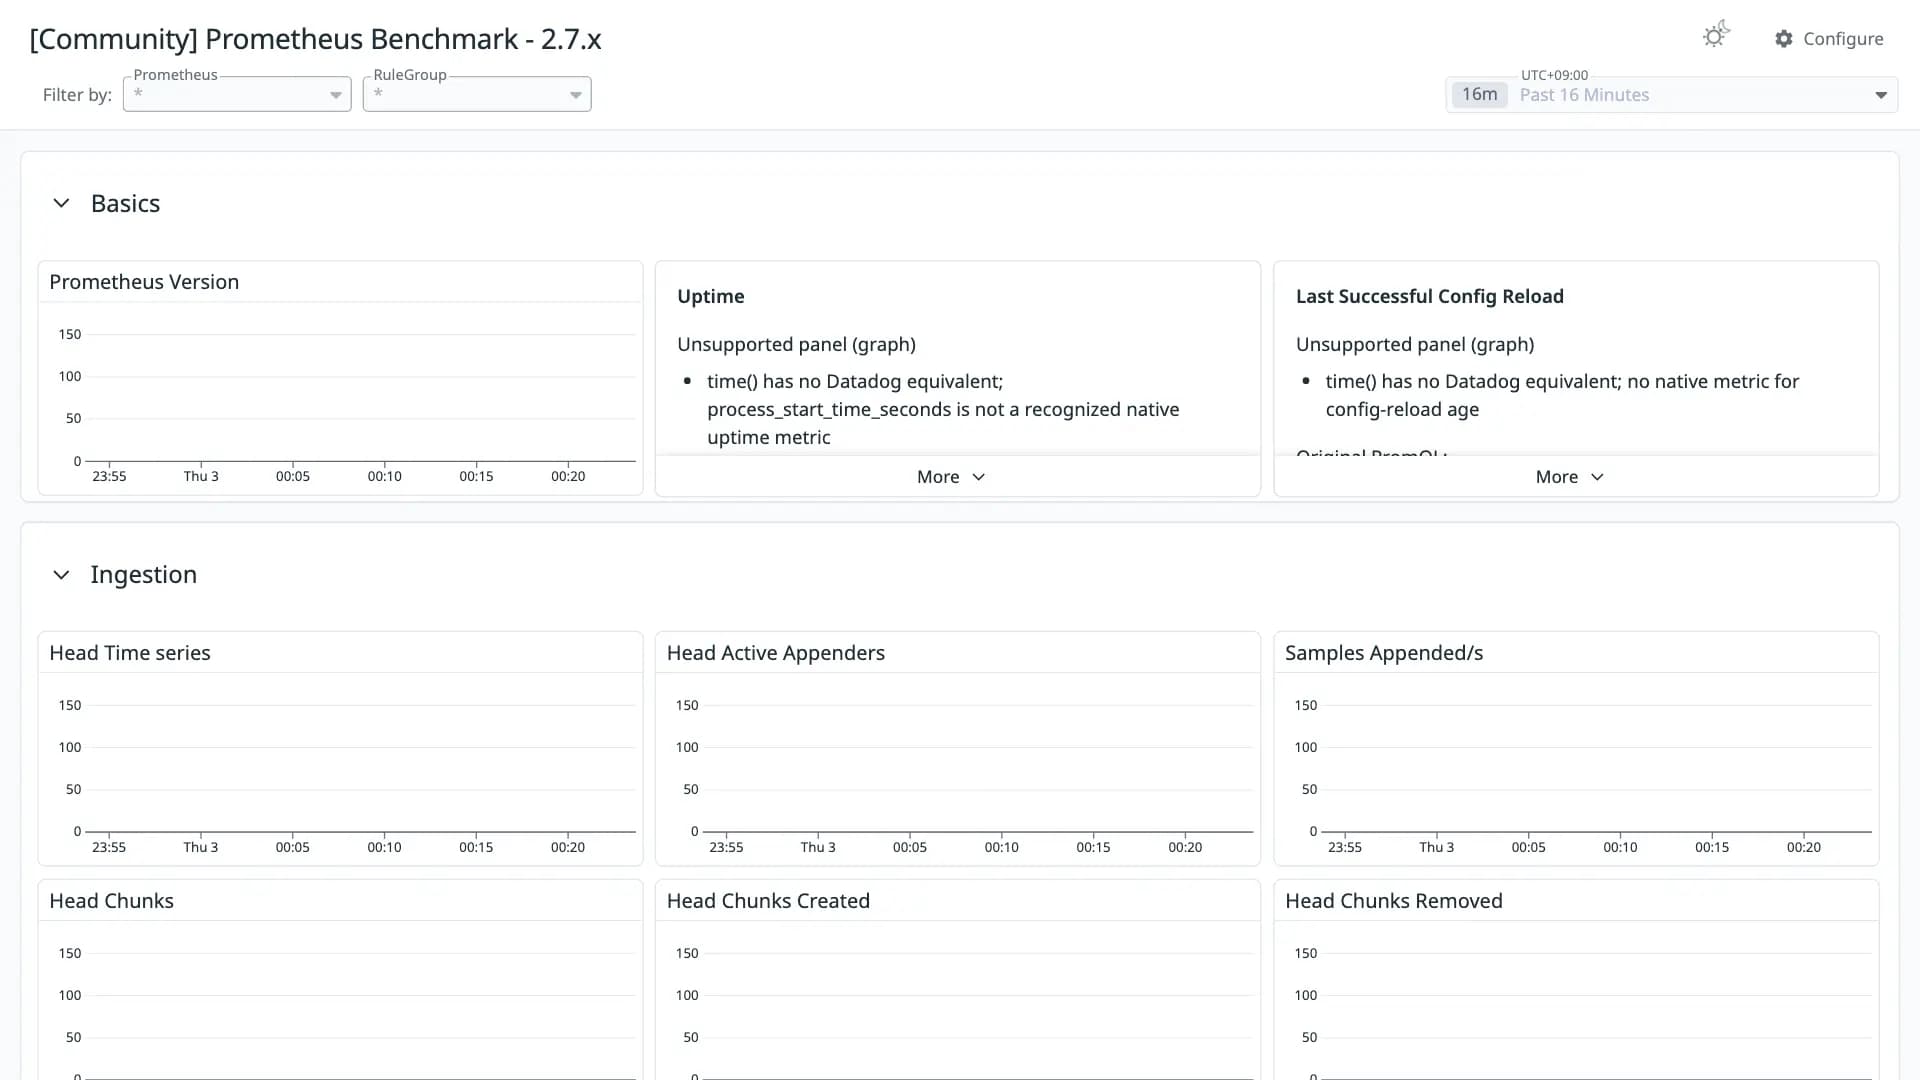Click the Head Time series graph area
Screen dimensions: 1920x1080
click(x=340, y=768)
